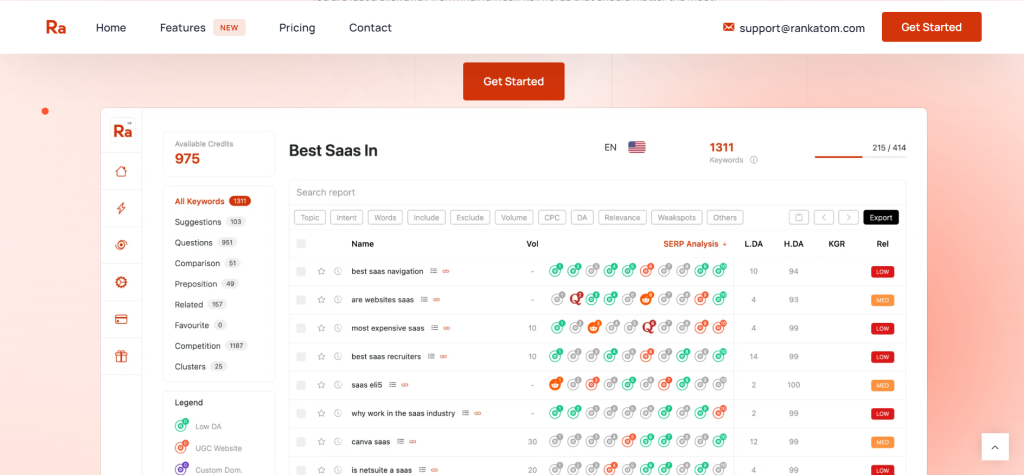Open the Features menu item
This screenshot has height=475, width=1024.
click(x=183, y=27)
